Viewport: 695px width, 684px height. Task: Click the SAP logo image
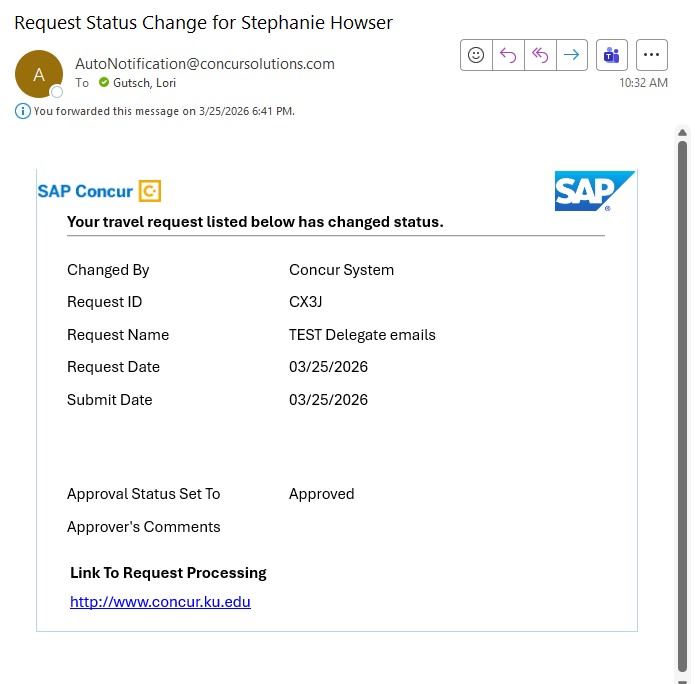594,191
